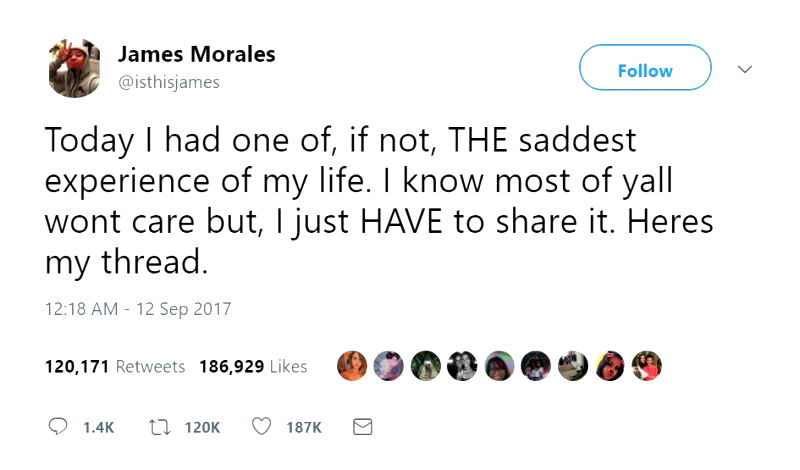Follow James Morales
The height and width of the screenshot is (470, 800).
click(645, 70)
